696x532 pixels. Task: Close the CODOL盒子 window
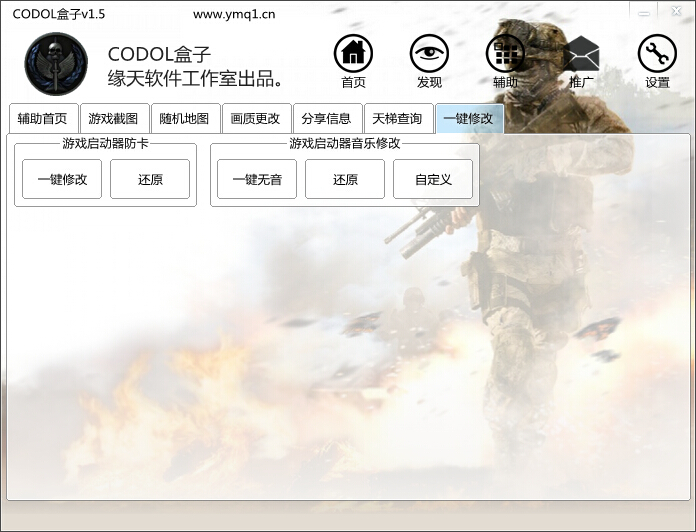(674, 11)
